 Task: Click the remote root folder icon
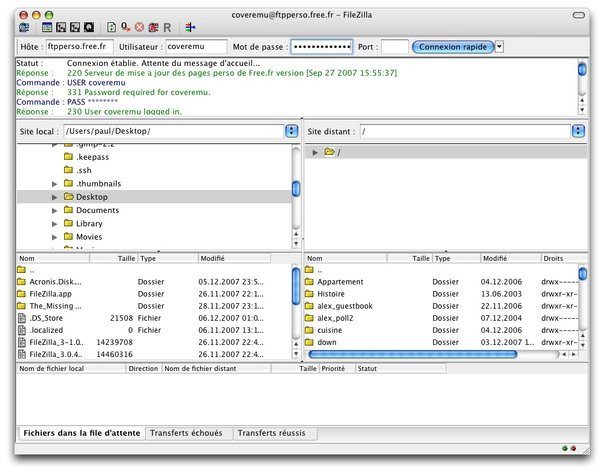329,152
